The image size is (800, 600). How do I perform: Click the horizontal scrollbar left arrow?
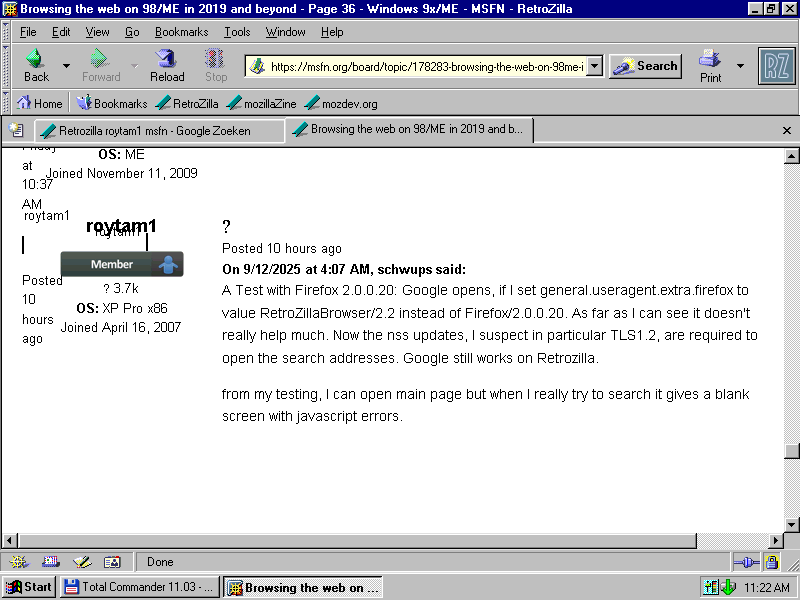click(x=9, y=540)
